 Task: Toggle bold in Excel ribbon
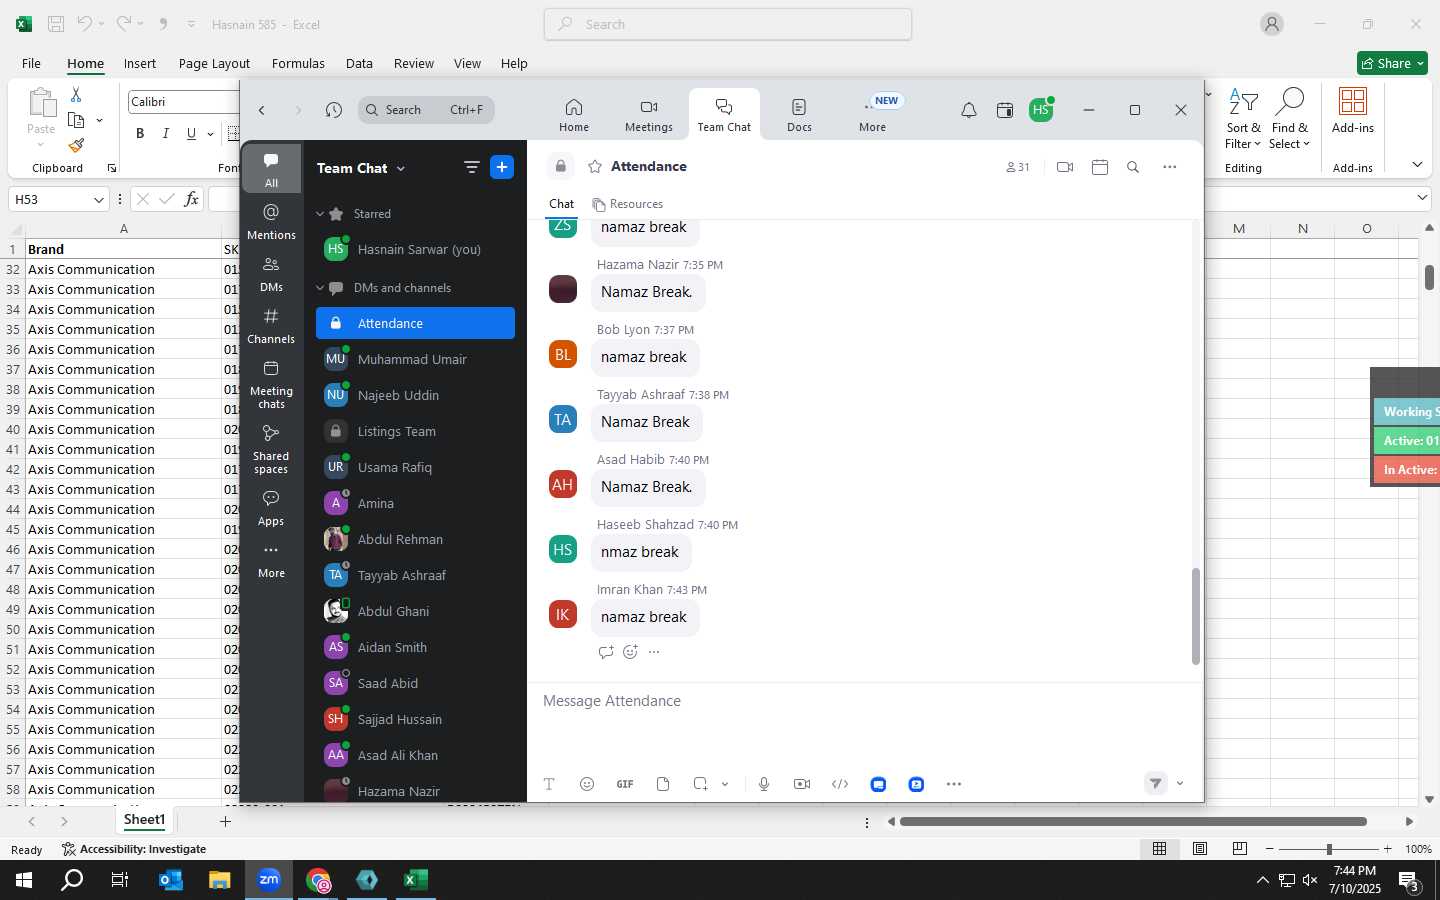coord(140,133)
